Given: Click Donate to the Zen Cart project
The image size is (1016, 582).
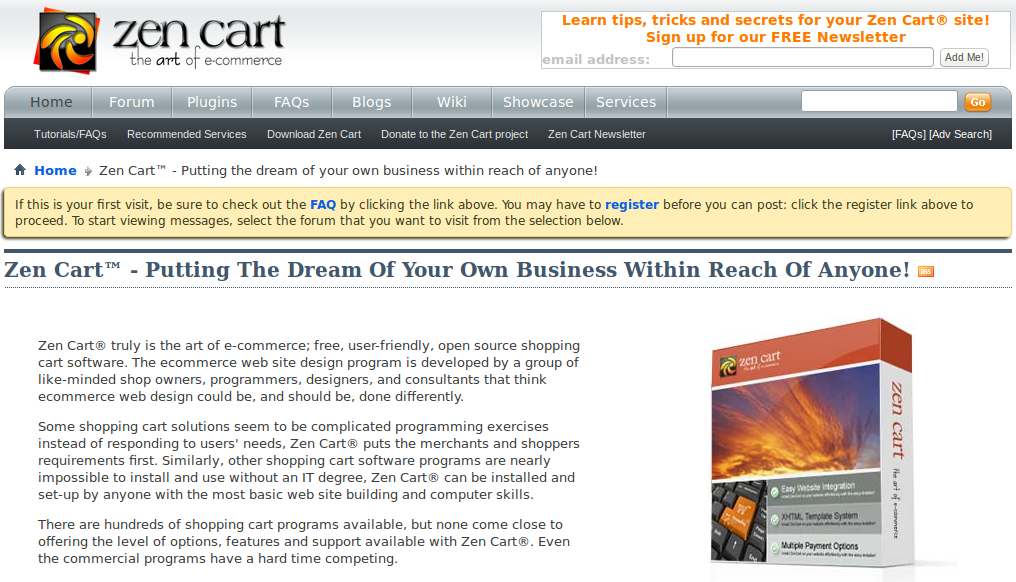Looking at the screenshot, I should 454,134.
